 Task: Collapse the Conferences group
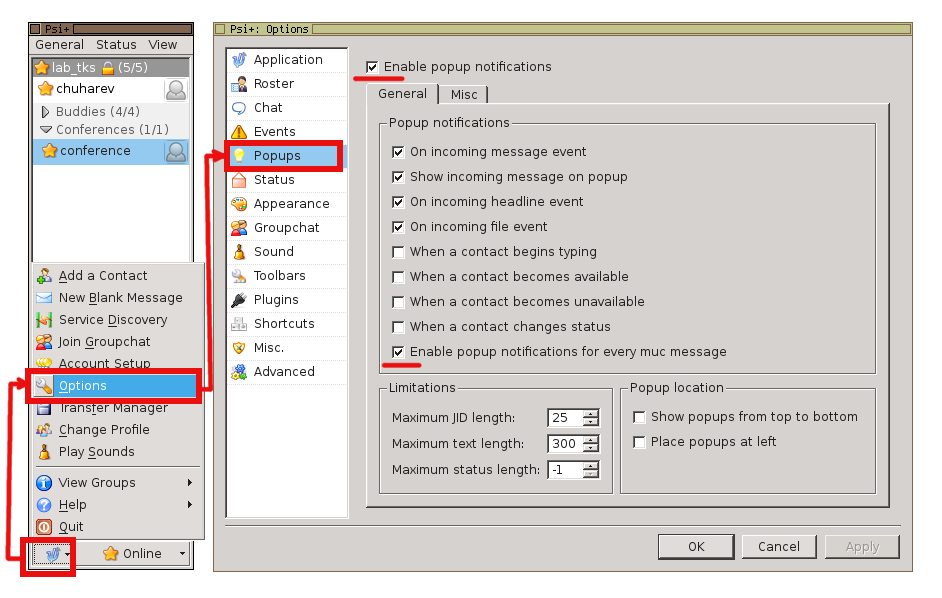coord(46,130)
